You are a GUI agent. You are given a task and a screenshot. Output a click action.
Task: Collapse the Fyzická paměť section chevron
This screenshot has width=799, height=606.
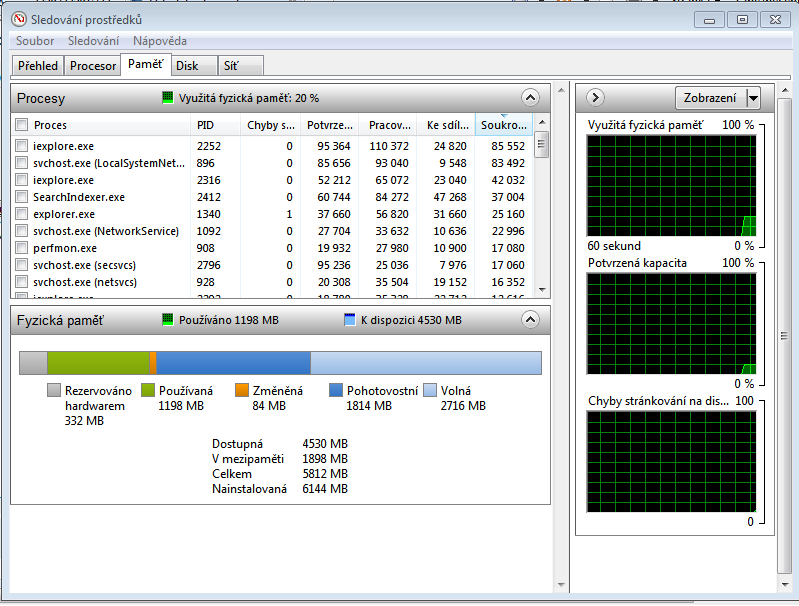[x=530, y=320]
